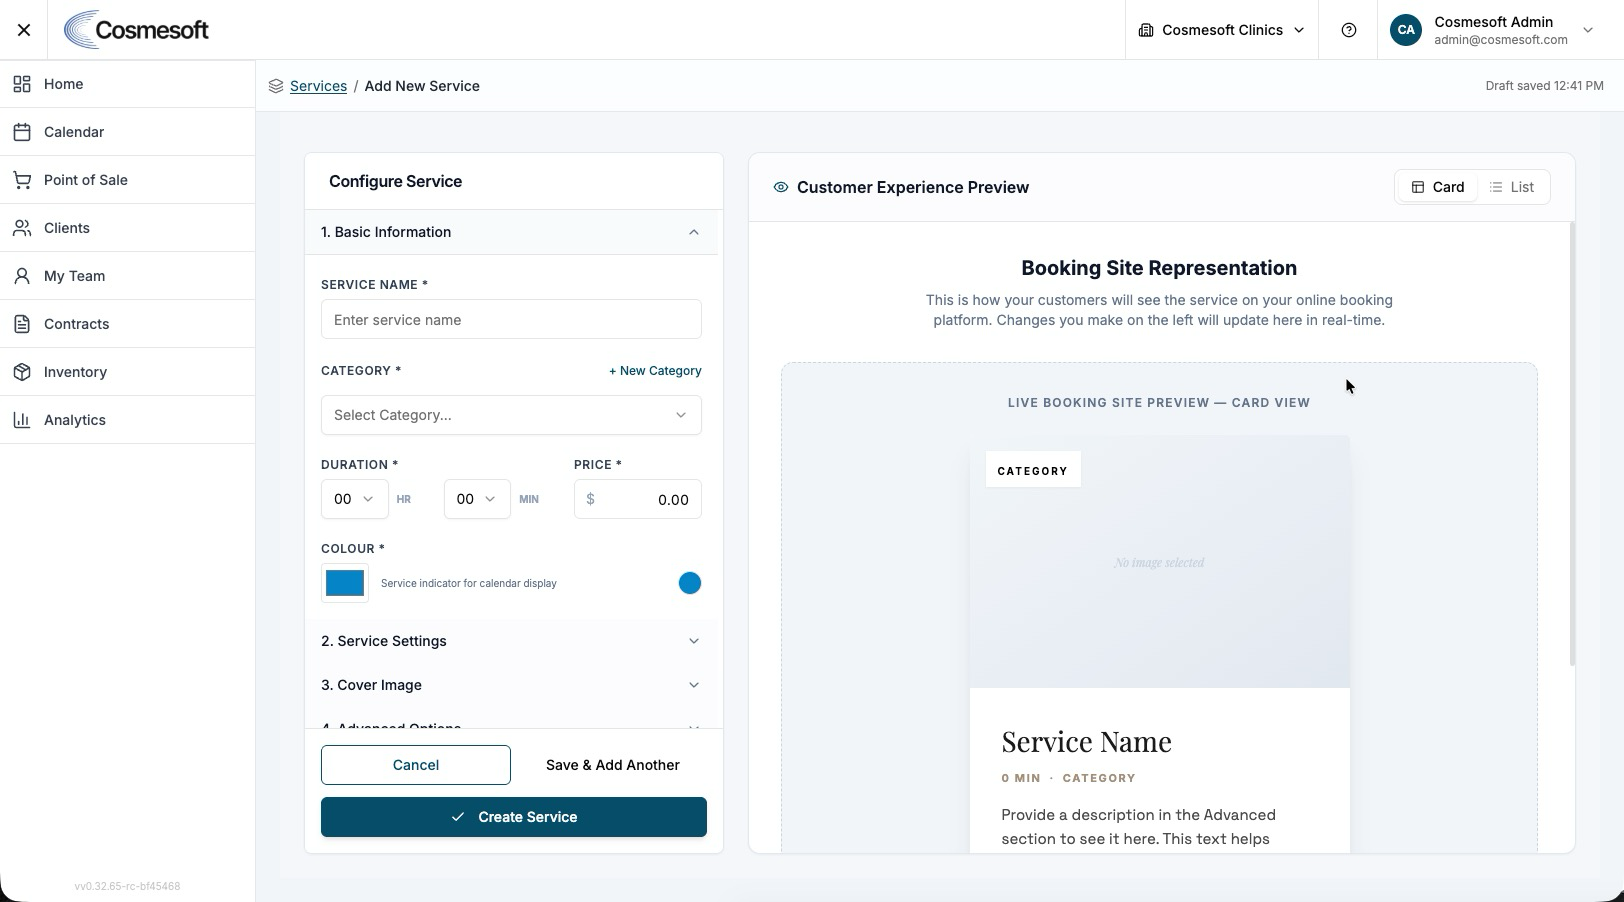Expand the Cover Image section

[511, 685]
